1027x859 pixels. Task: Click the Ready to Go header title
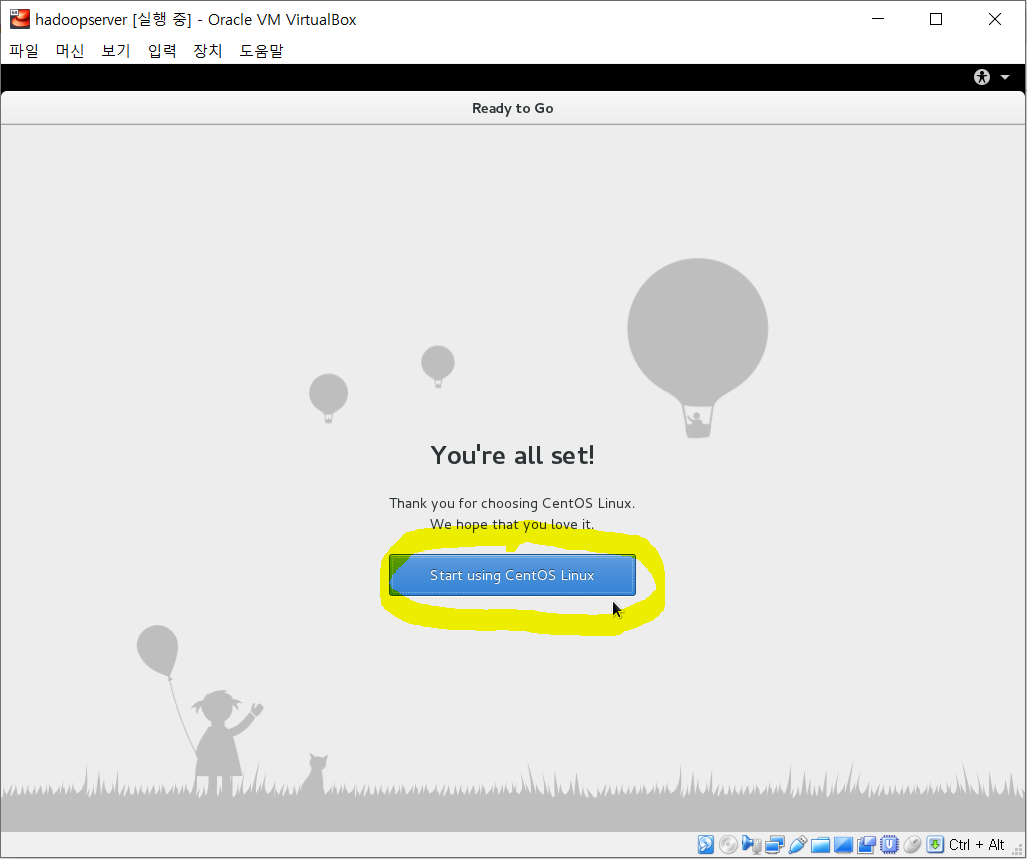pyautogui.click(x=512, y=108)
